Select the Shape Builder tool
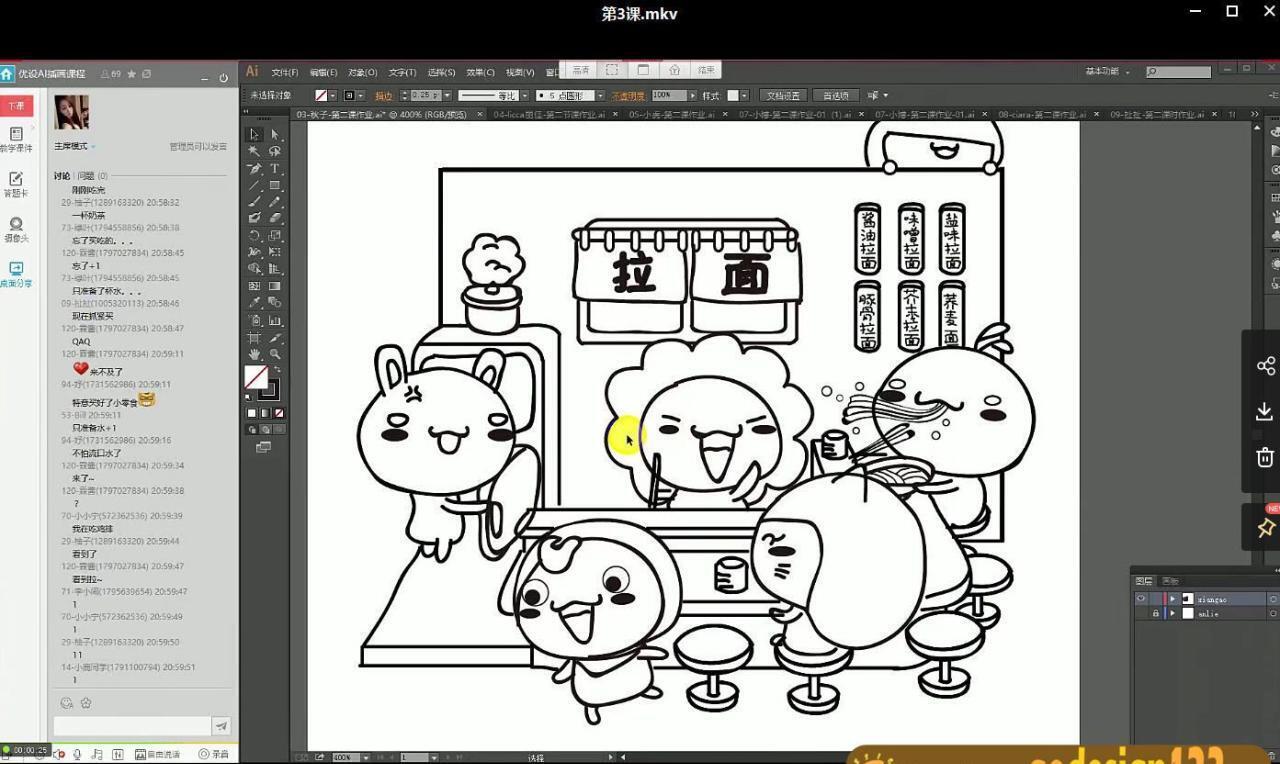This screenshot has height=764, width=1280. pyautogui.click(x=255, y=267)
